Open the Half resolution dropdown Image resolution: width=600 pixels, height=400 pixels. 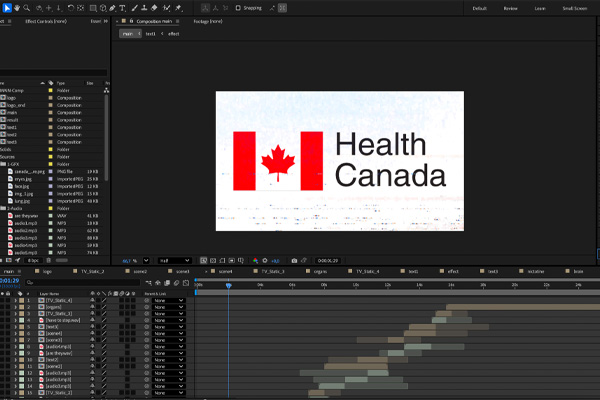click(174, 261)
